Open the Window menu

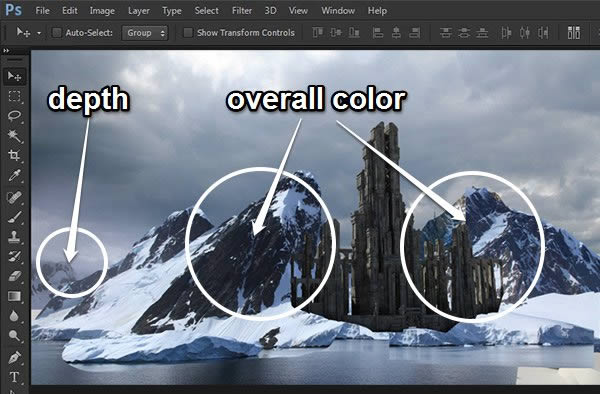[x=338, y=11]
